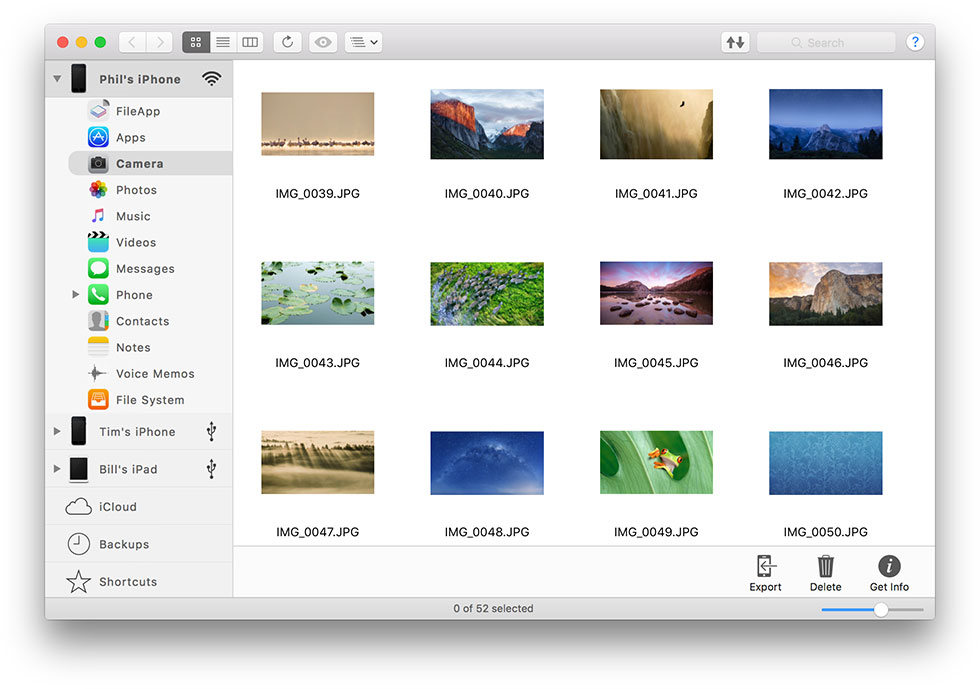This screenshot has height=689, width=980.
Task: Click the refresh icon in the toolbar
Action: pyautogui.click(x=288, y=42)
